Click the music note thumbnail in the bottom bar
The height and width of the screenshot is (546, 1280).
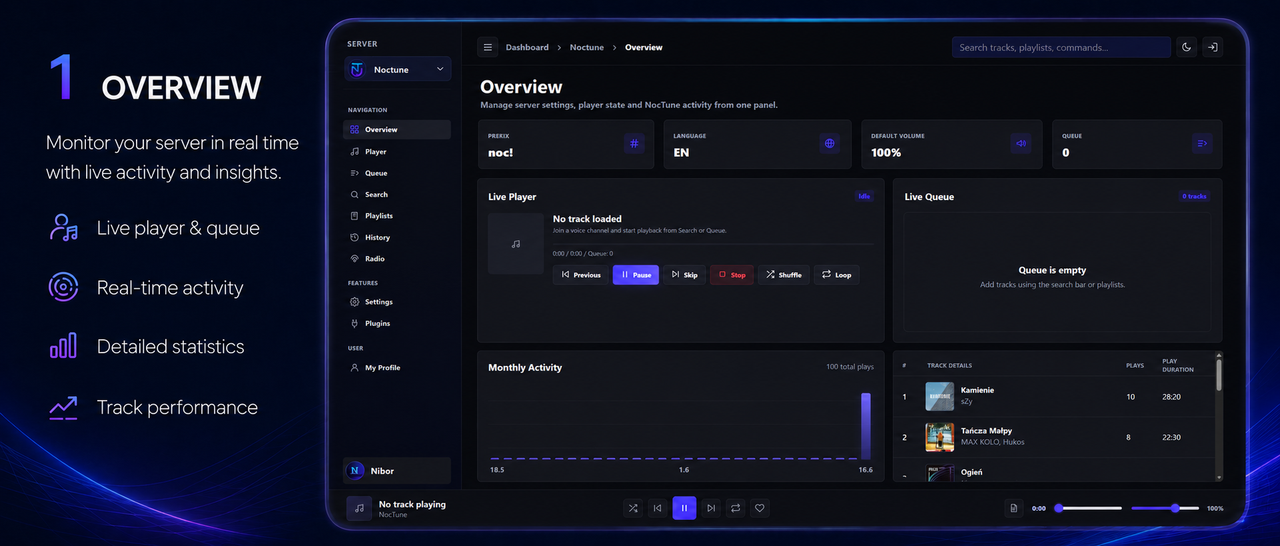point(360,508)
